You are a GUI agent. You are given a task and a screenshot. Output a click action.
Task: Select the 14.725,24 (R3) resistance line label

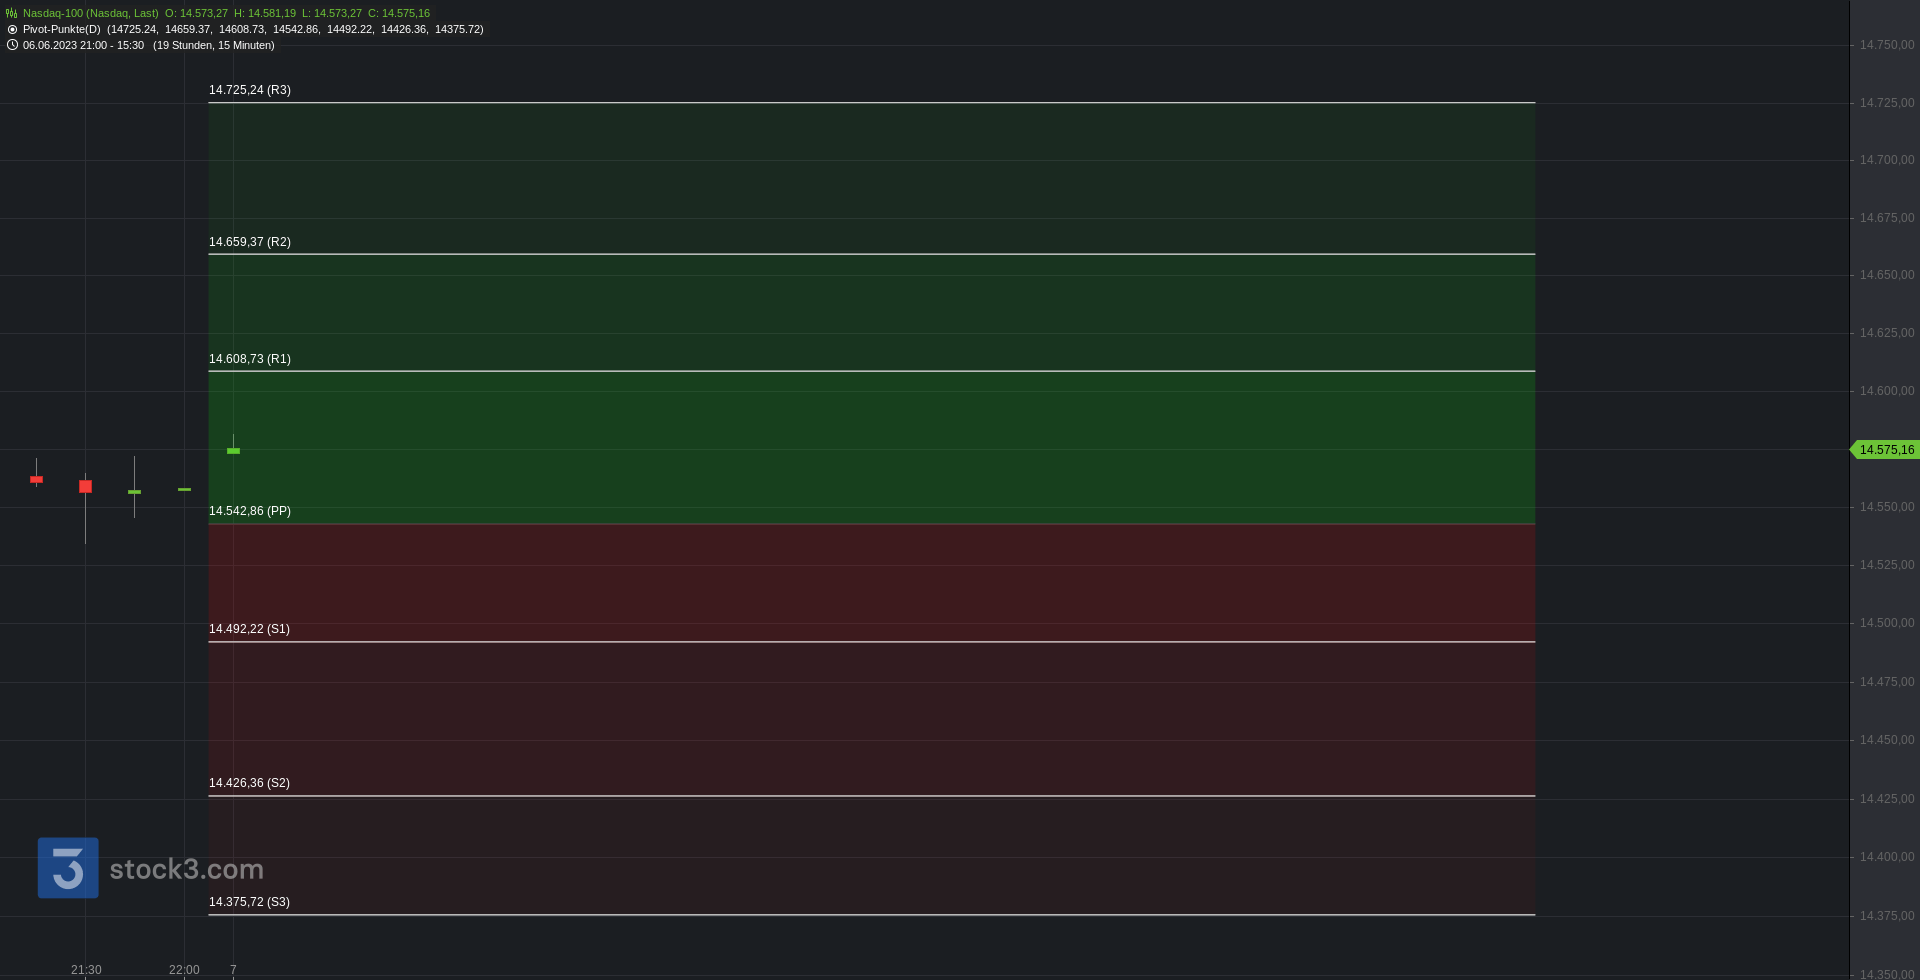(x=250, y=90)
